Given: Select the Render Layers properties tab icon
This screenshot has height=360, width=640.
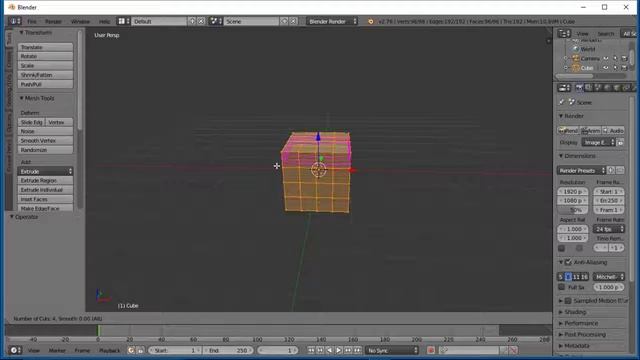Looking at the screenshot, I should 589,88.
